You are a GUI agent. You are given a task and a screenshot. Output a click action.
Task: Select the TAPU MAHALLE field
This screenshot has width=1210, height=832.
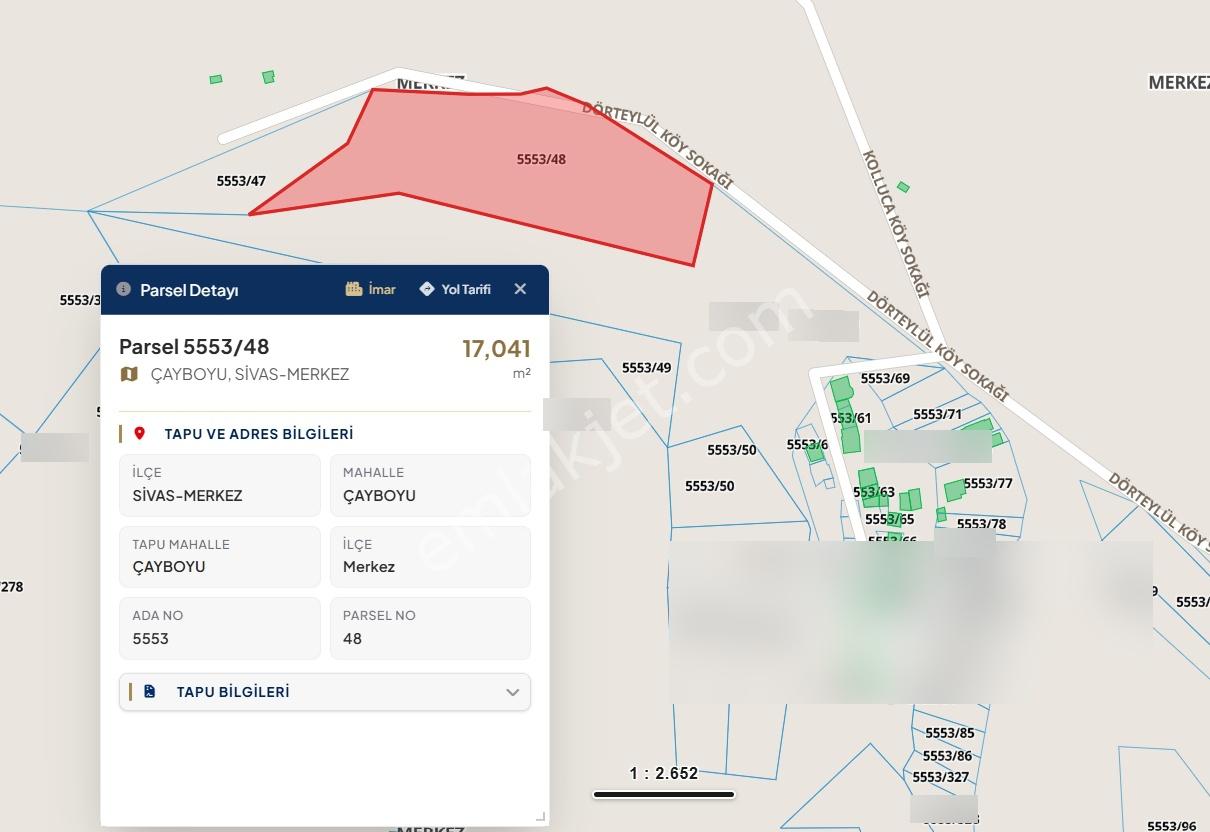220,557
